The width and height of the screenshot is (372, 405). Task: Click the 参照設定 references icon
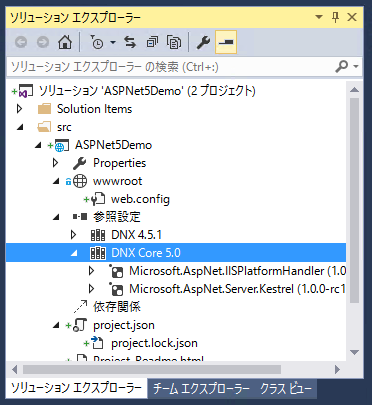(x=80, y=217)
